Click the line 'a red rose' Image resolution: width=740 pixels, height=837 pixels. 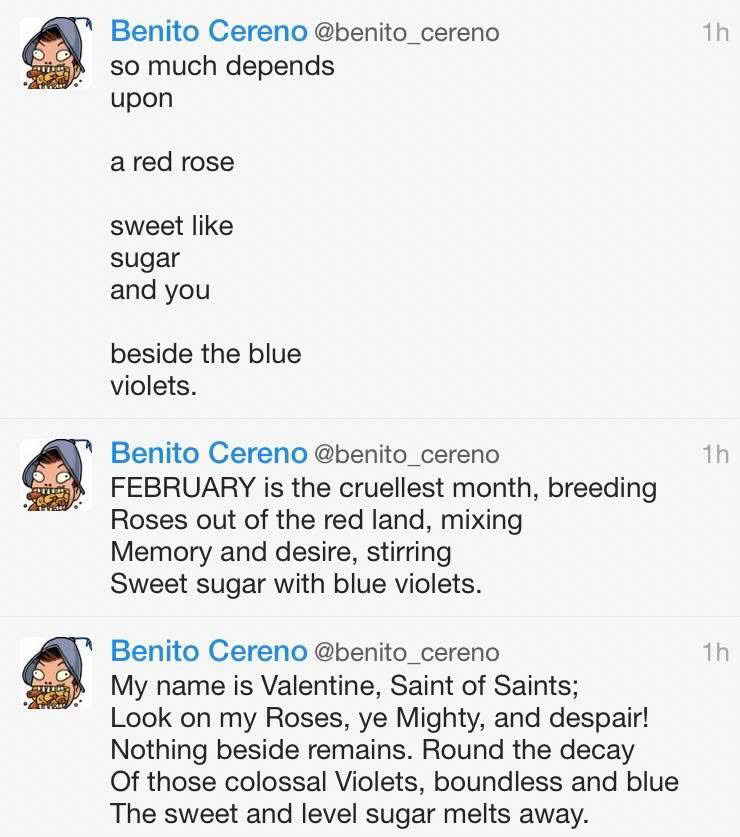(172, 161)
